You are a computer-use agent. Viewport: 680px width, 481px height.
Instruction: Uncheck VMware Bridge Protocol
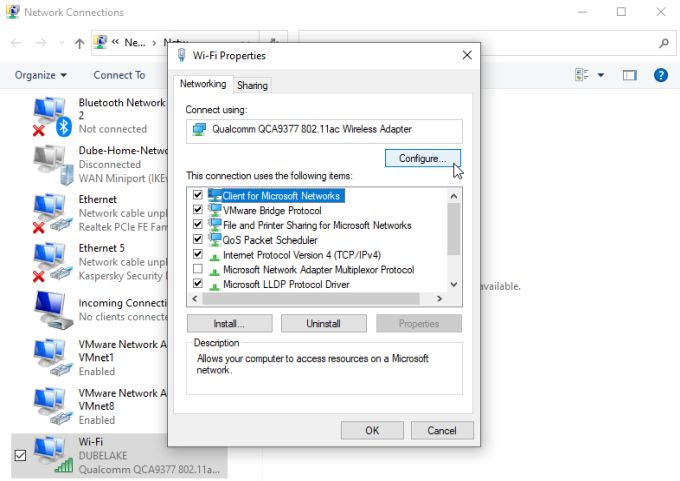coord(198,209)
